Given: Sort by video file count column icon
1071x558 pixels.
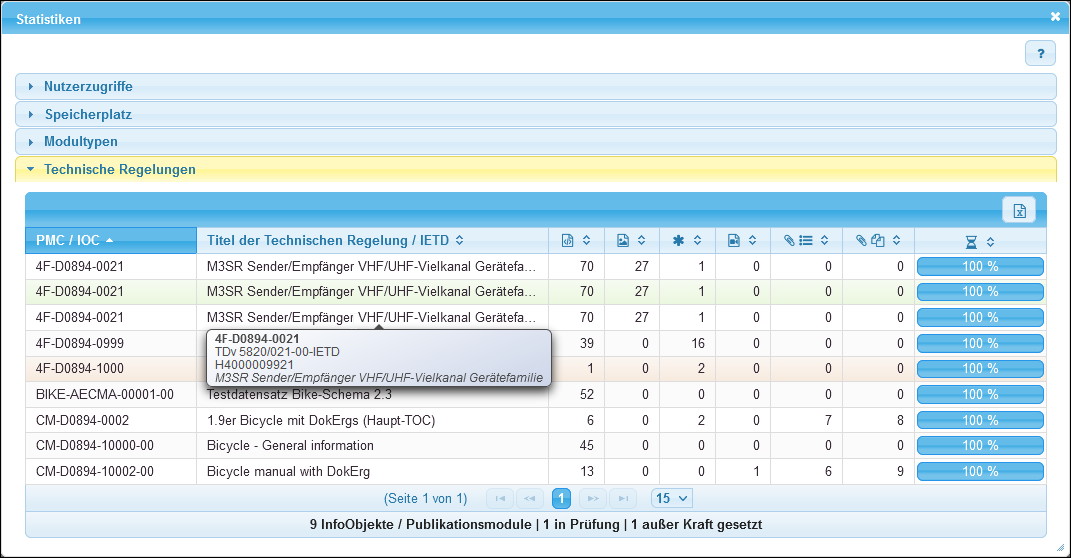Looking at the screenshot, I should [733, 240].
